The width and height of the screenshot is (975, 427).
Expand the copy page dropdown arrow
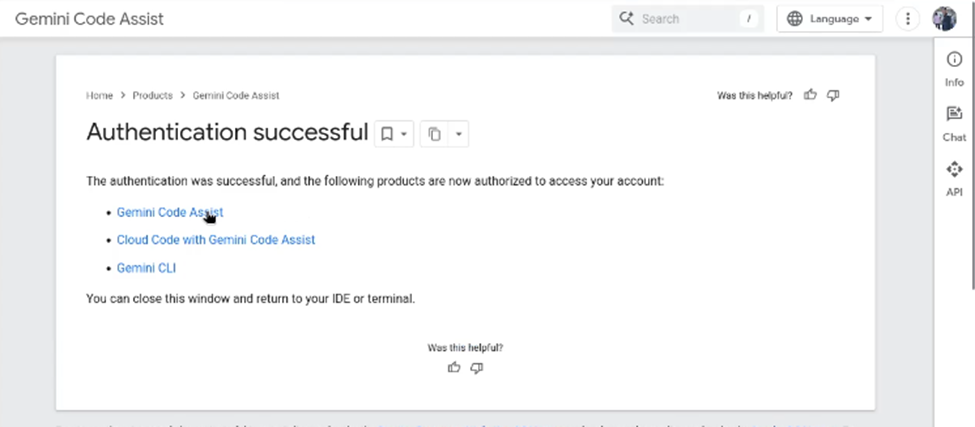point(458,134)
